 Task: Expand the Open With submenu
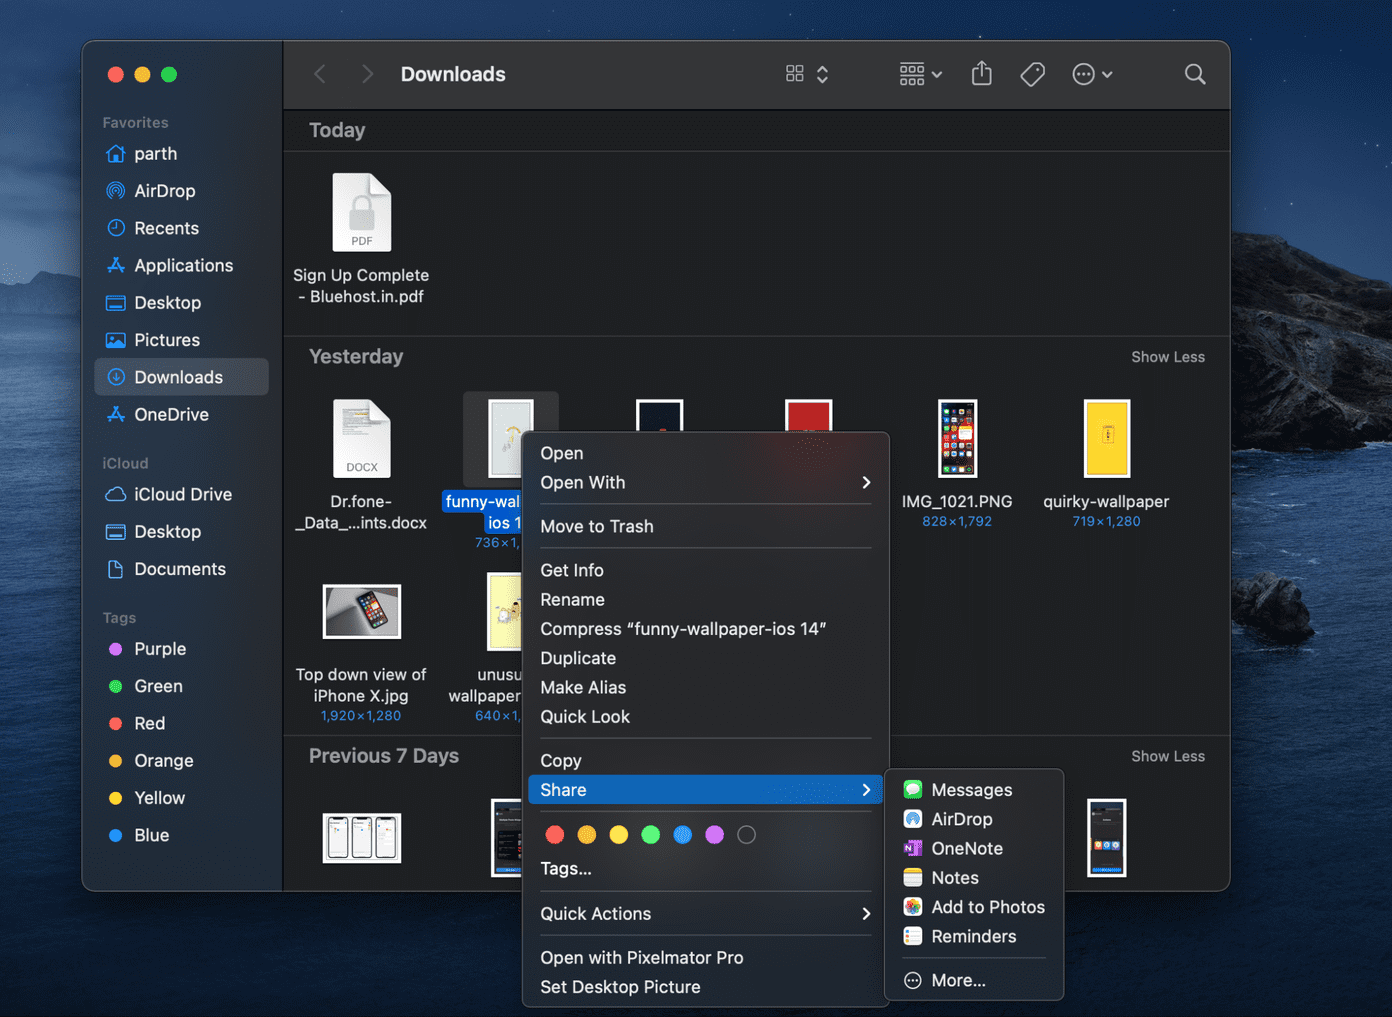(705, 482)
